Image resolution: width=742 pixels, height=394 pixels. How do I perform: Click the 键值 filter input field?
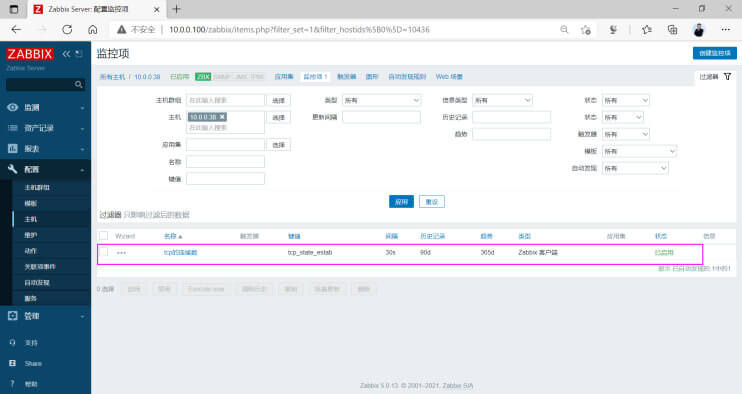(x=225, y=179)
